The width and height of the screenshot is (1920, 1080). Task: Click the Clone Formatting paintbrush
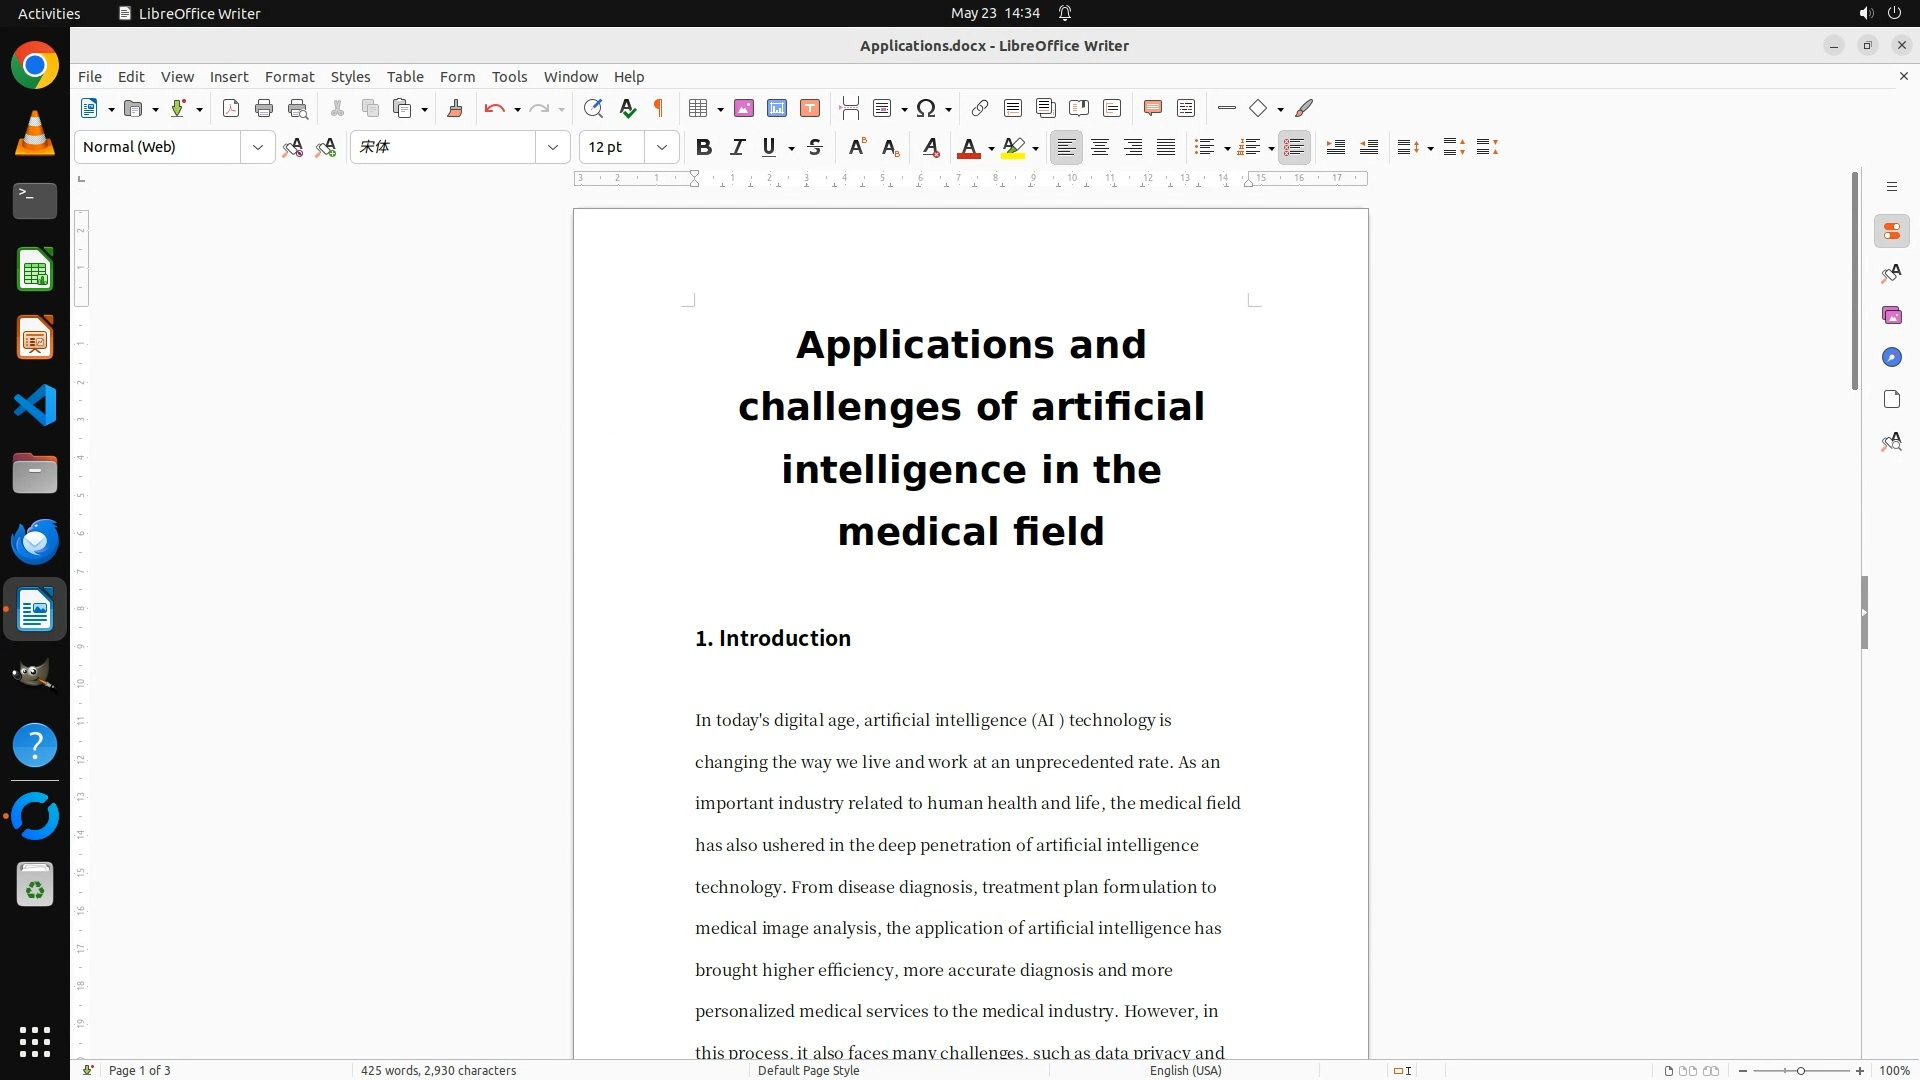455,109
